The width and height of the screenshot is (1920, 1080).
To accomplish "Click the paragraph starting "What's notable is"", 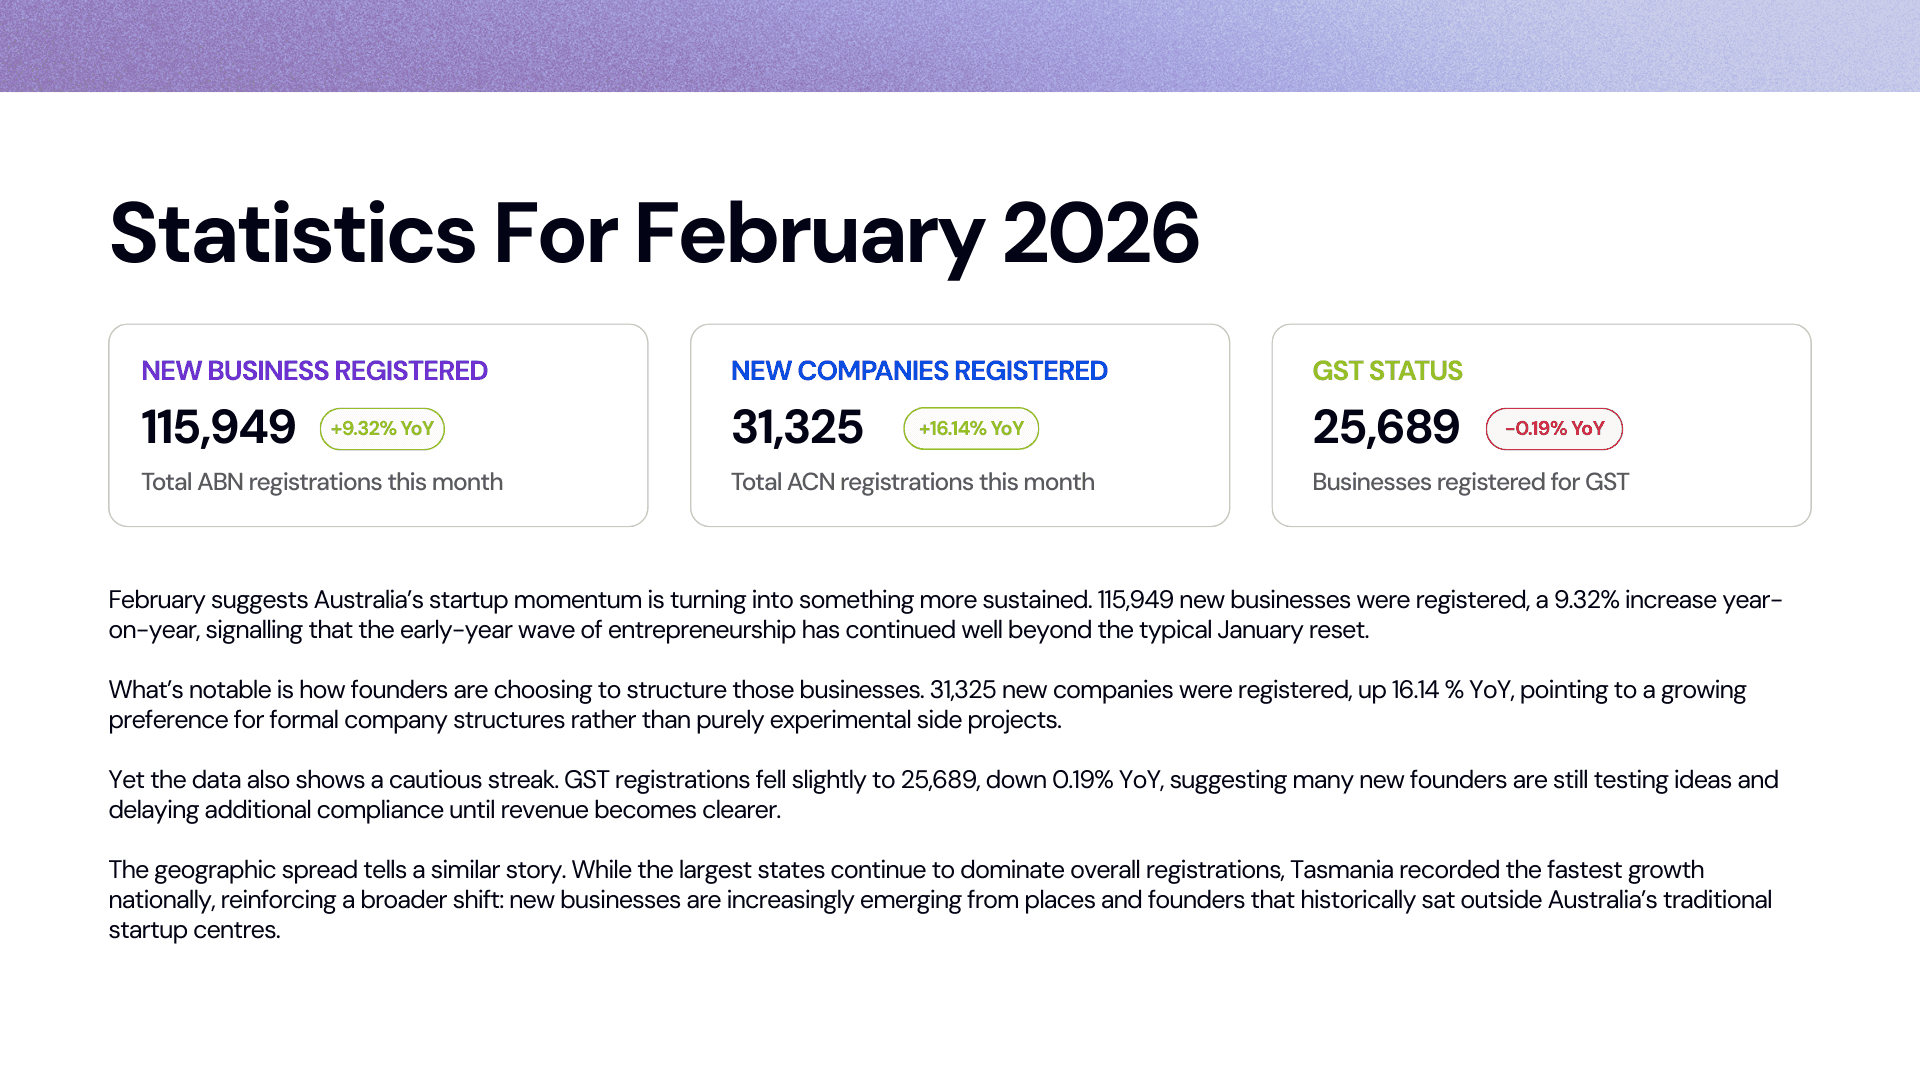I will 926,705.
